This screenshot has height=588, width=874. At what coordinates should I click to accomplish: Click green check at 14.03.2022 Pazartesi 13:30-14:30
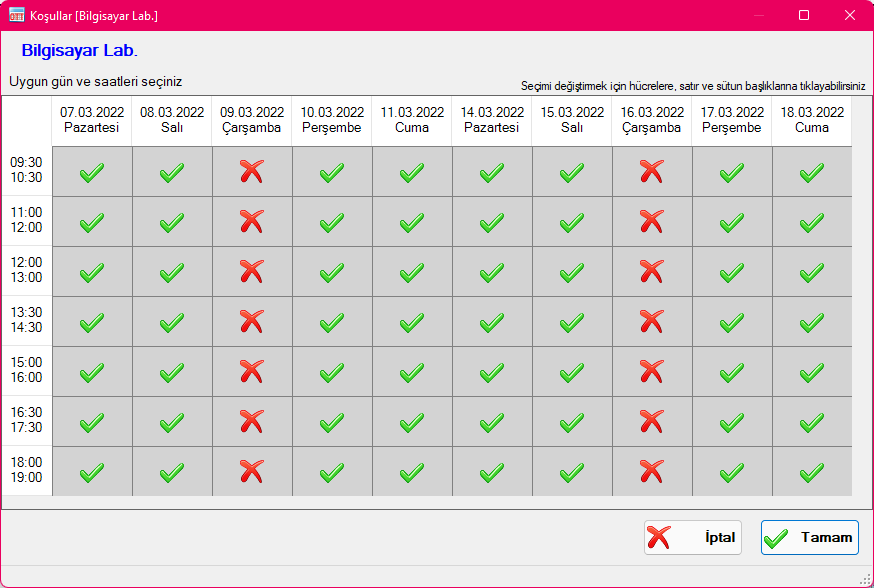click(492, 322)
